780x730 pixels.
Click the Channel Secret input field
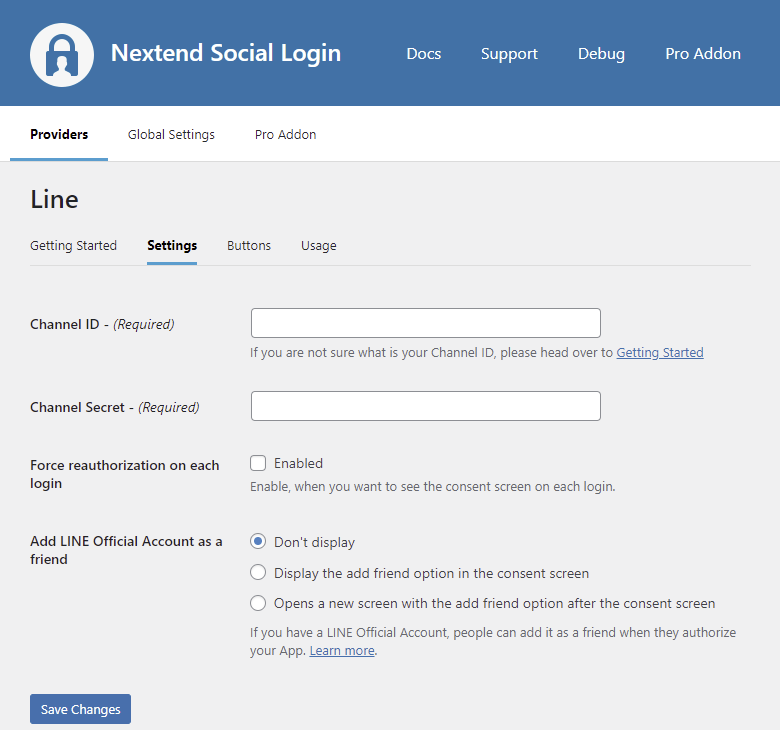[425, 406]
